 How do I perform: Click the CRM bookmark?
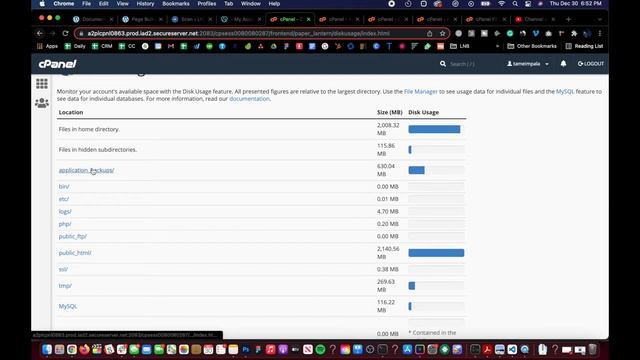click(102, 46)
